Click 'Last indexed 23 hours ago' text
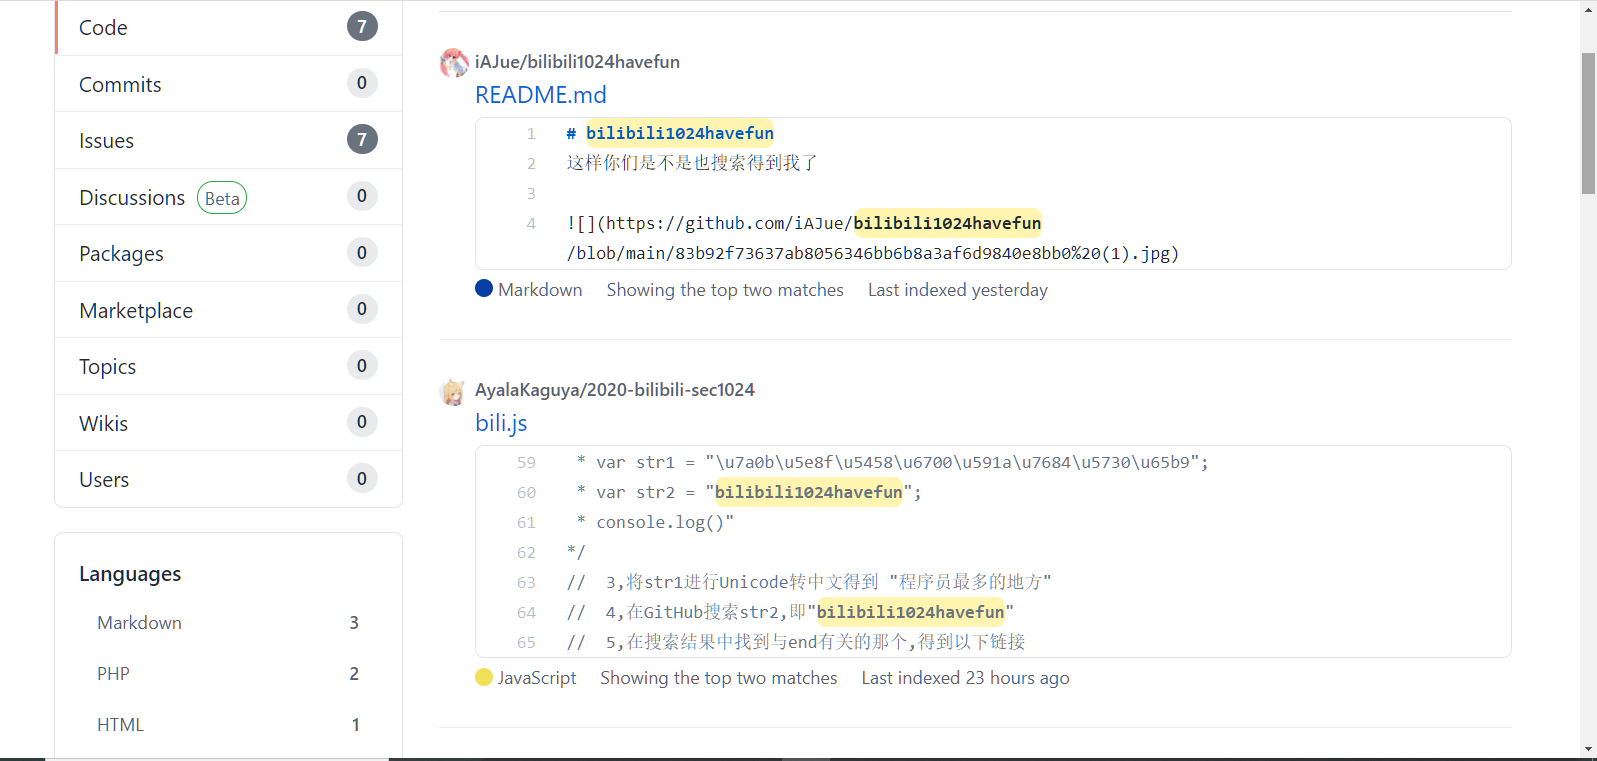Viewport: 1597px width, 761px height. coord(965,677)
